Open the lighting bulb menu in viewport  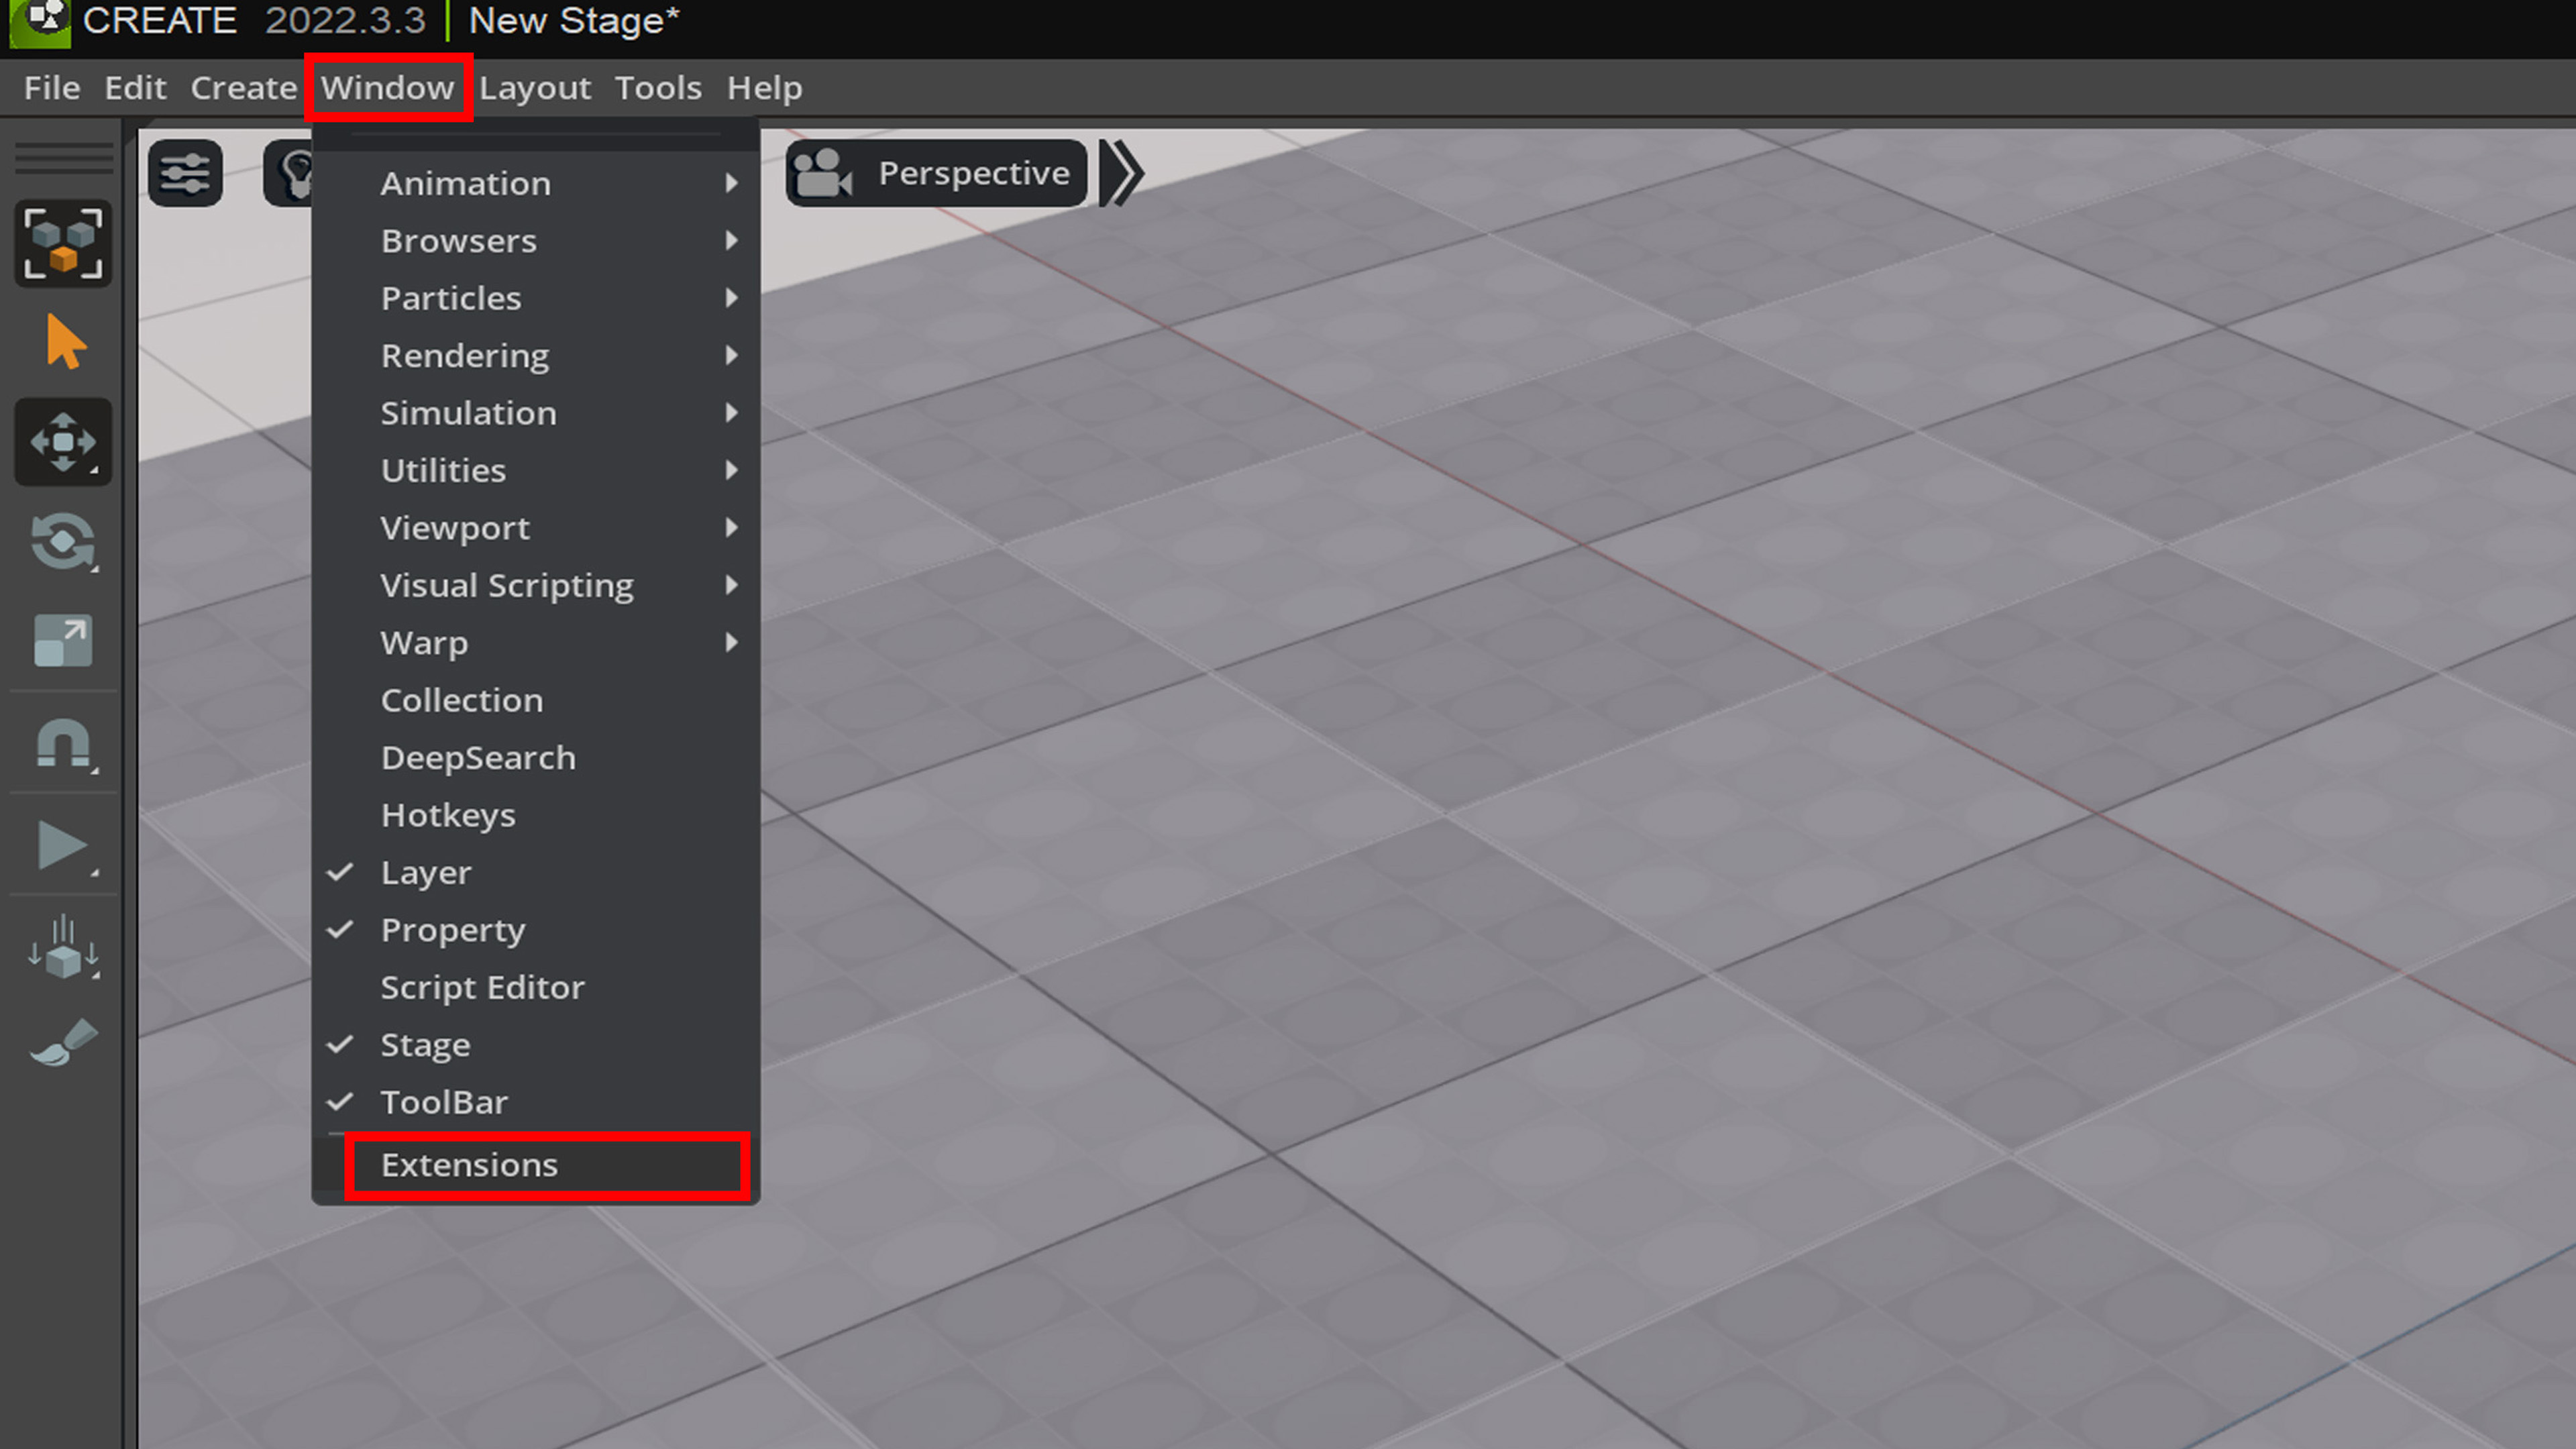click(x=295, y=172)
